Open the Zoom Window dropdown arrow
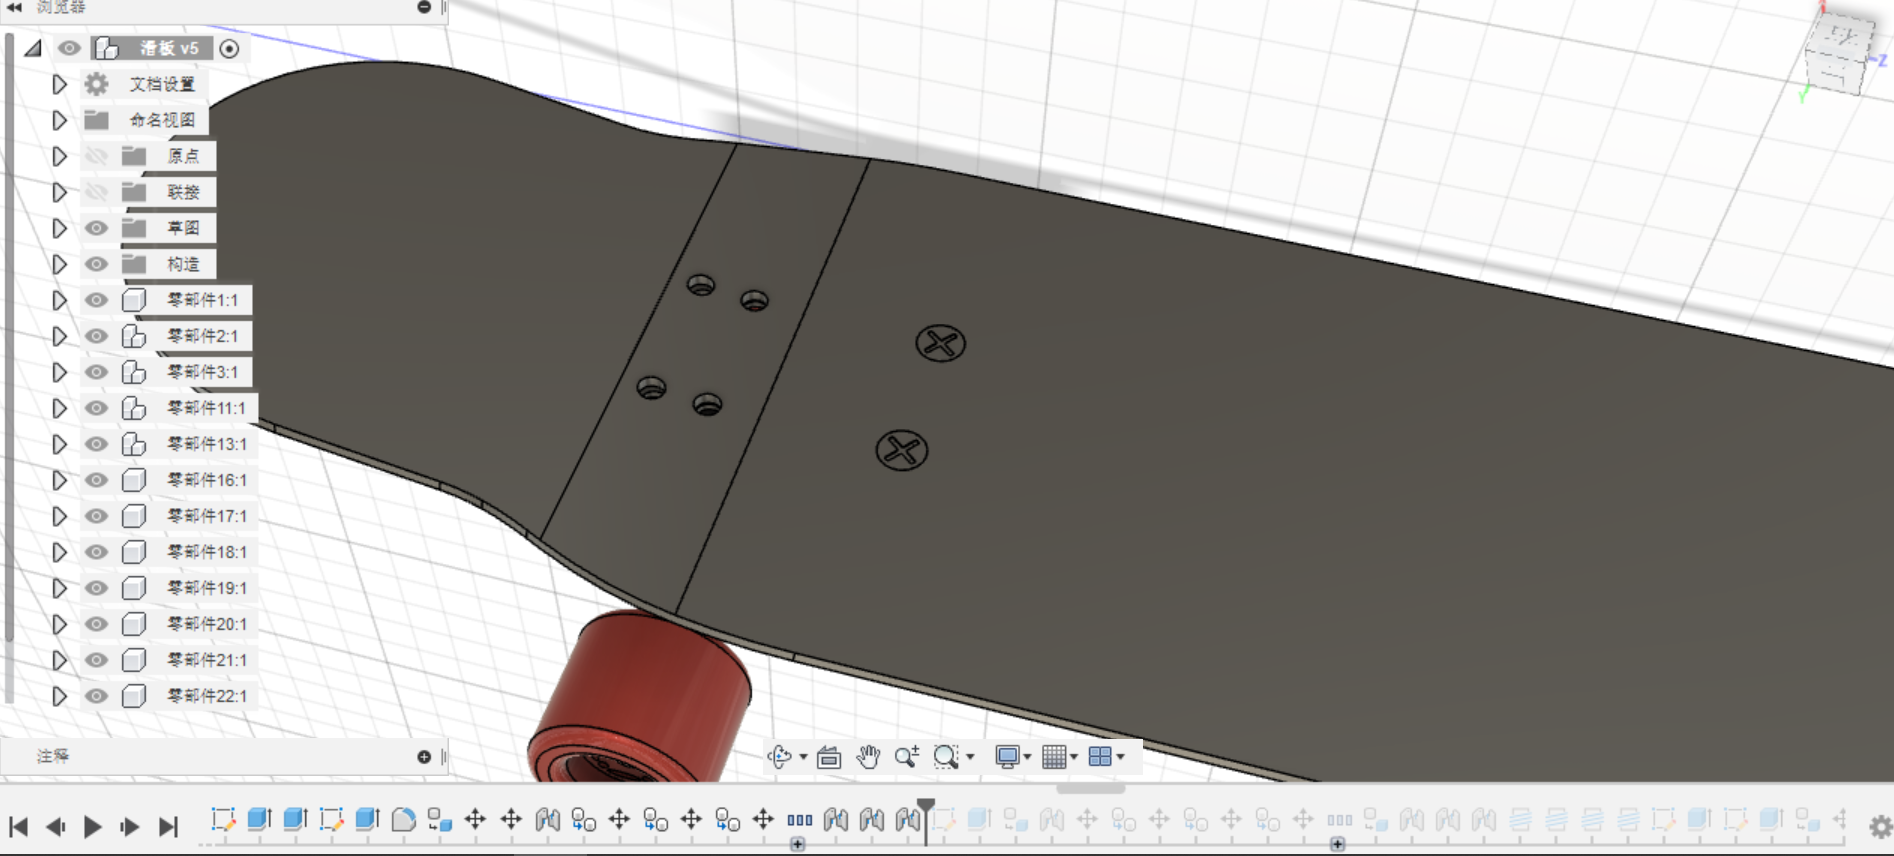 [x=970, y=757]
